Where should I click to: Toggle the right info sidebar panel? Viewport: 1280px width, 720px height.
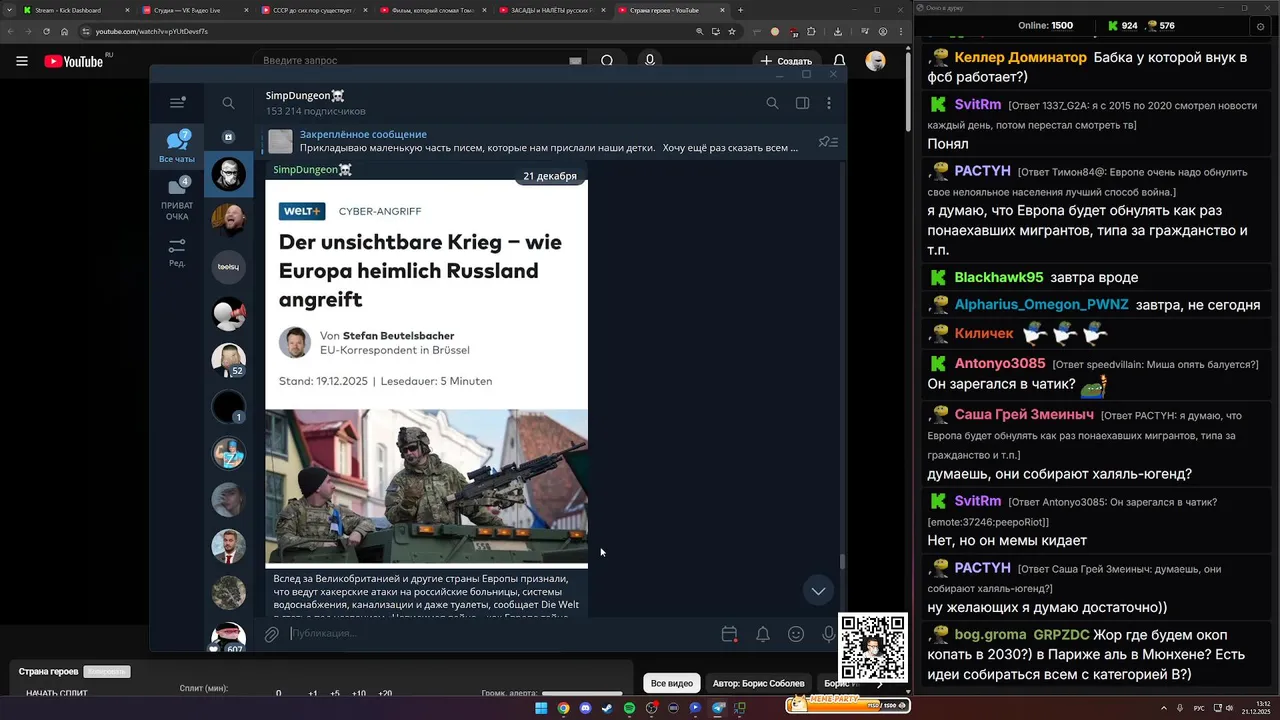tap(802, 103)
